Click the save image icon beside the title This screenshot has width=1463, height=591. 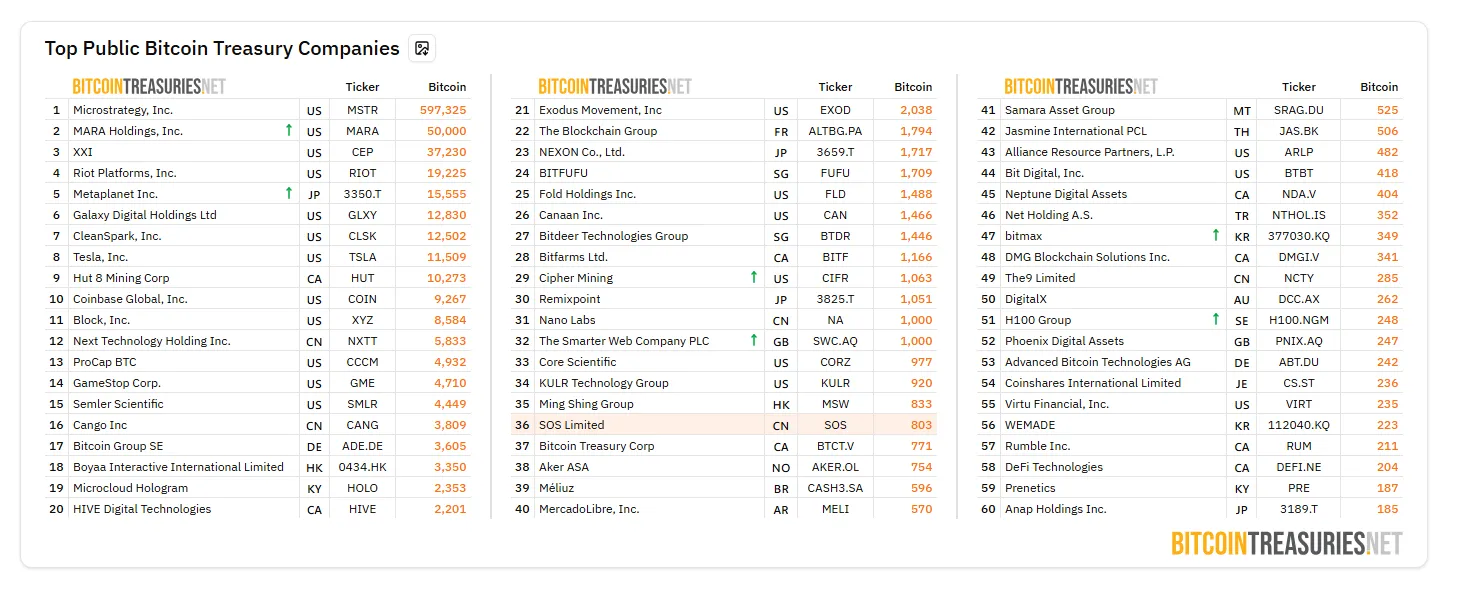click(422, 48)
